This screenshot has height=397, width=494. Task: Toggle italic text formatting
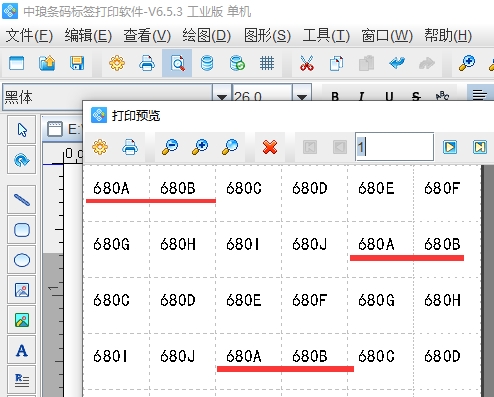pos(362,97)
